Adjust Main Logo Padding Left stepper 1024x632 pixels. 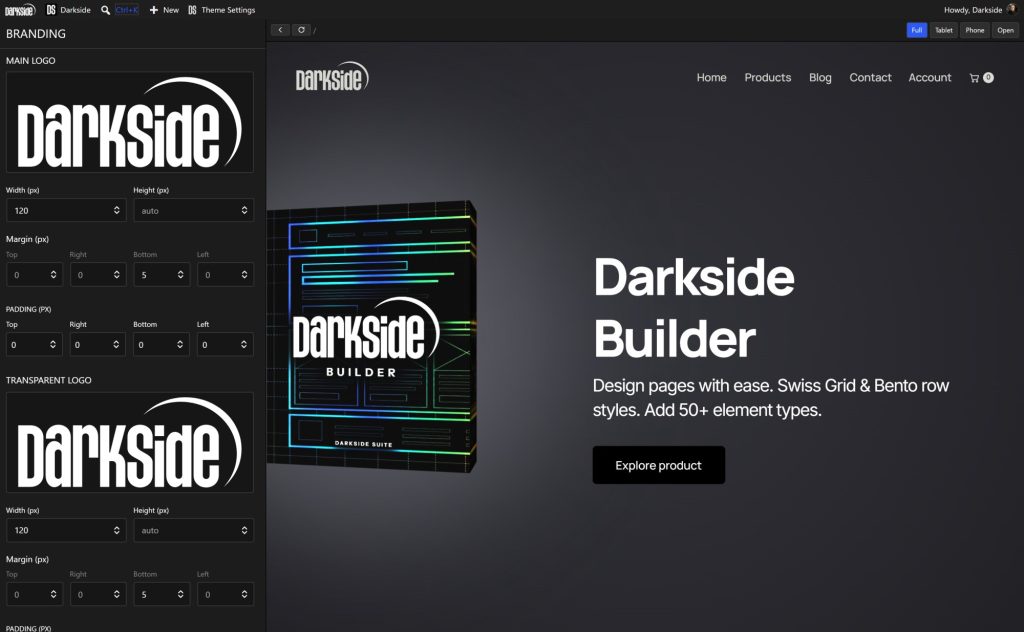244,344
